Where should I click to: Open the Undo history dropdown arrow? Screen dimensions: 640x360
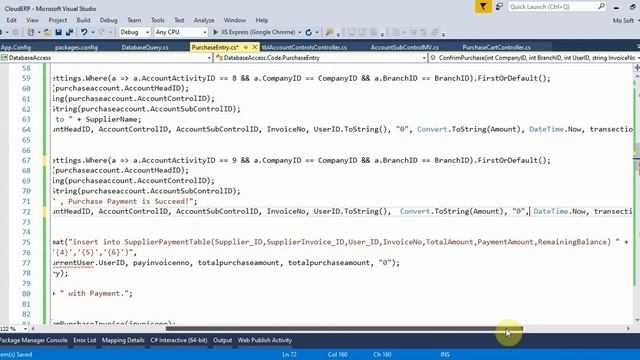(93, 32)
